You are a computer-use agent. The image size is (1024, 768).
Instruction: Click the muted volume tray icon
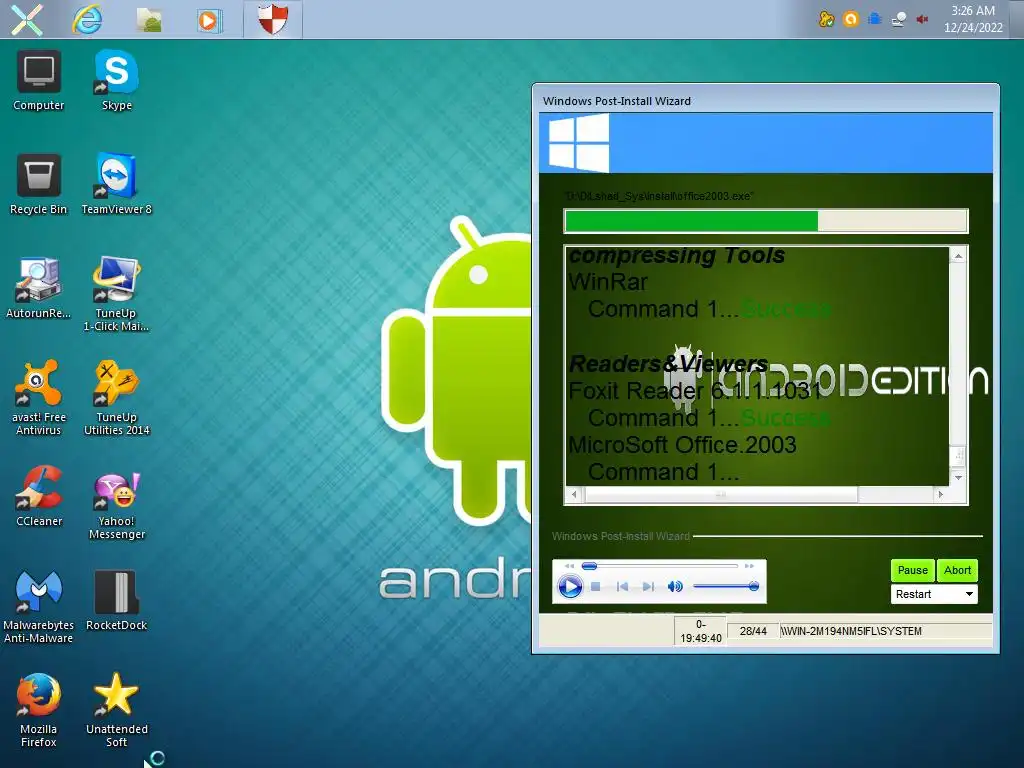pos(922,20)
